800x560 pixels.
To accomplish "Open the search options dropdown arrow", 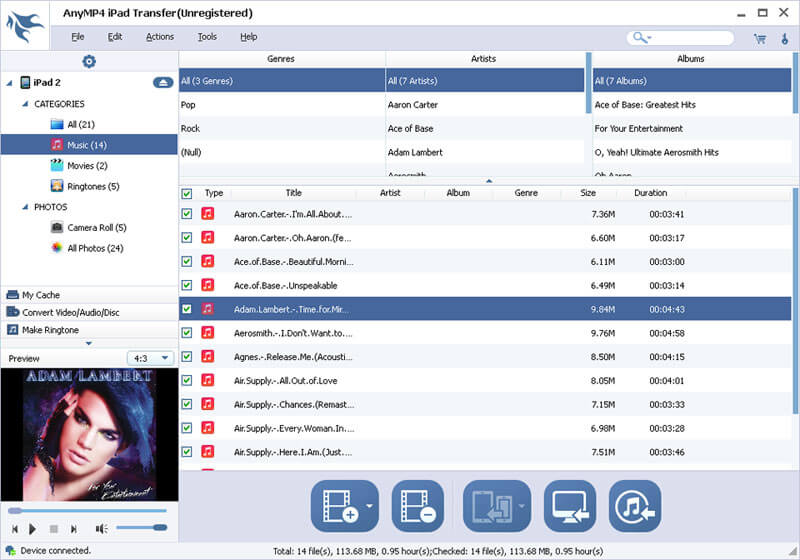I will tap(649, 38).
